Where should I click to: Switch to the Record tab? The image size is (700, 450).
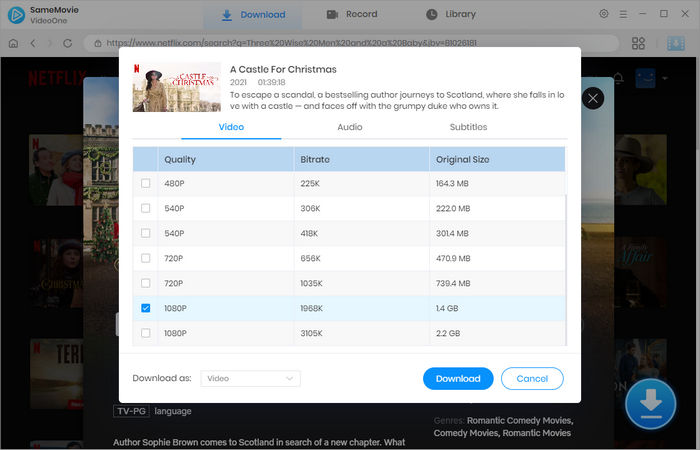tap(352, 14)
